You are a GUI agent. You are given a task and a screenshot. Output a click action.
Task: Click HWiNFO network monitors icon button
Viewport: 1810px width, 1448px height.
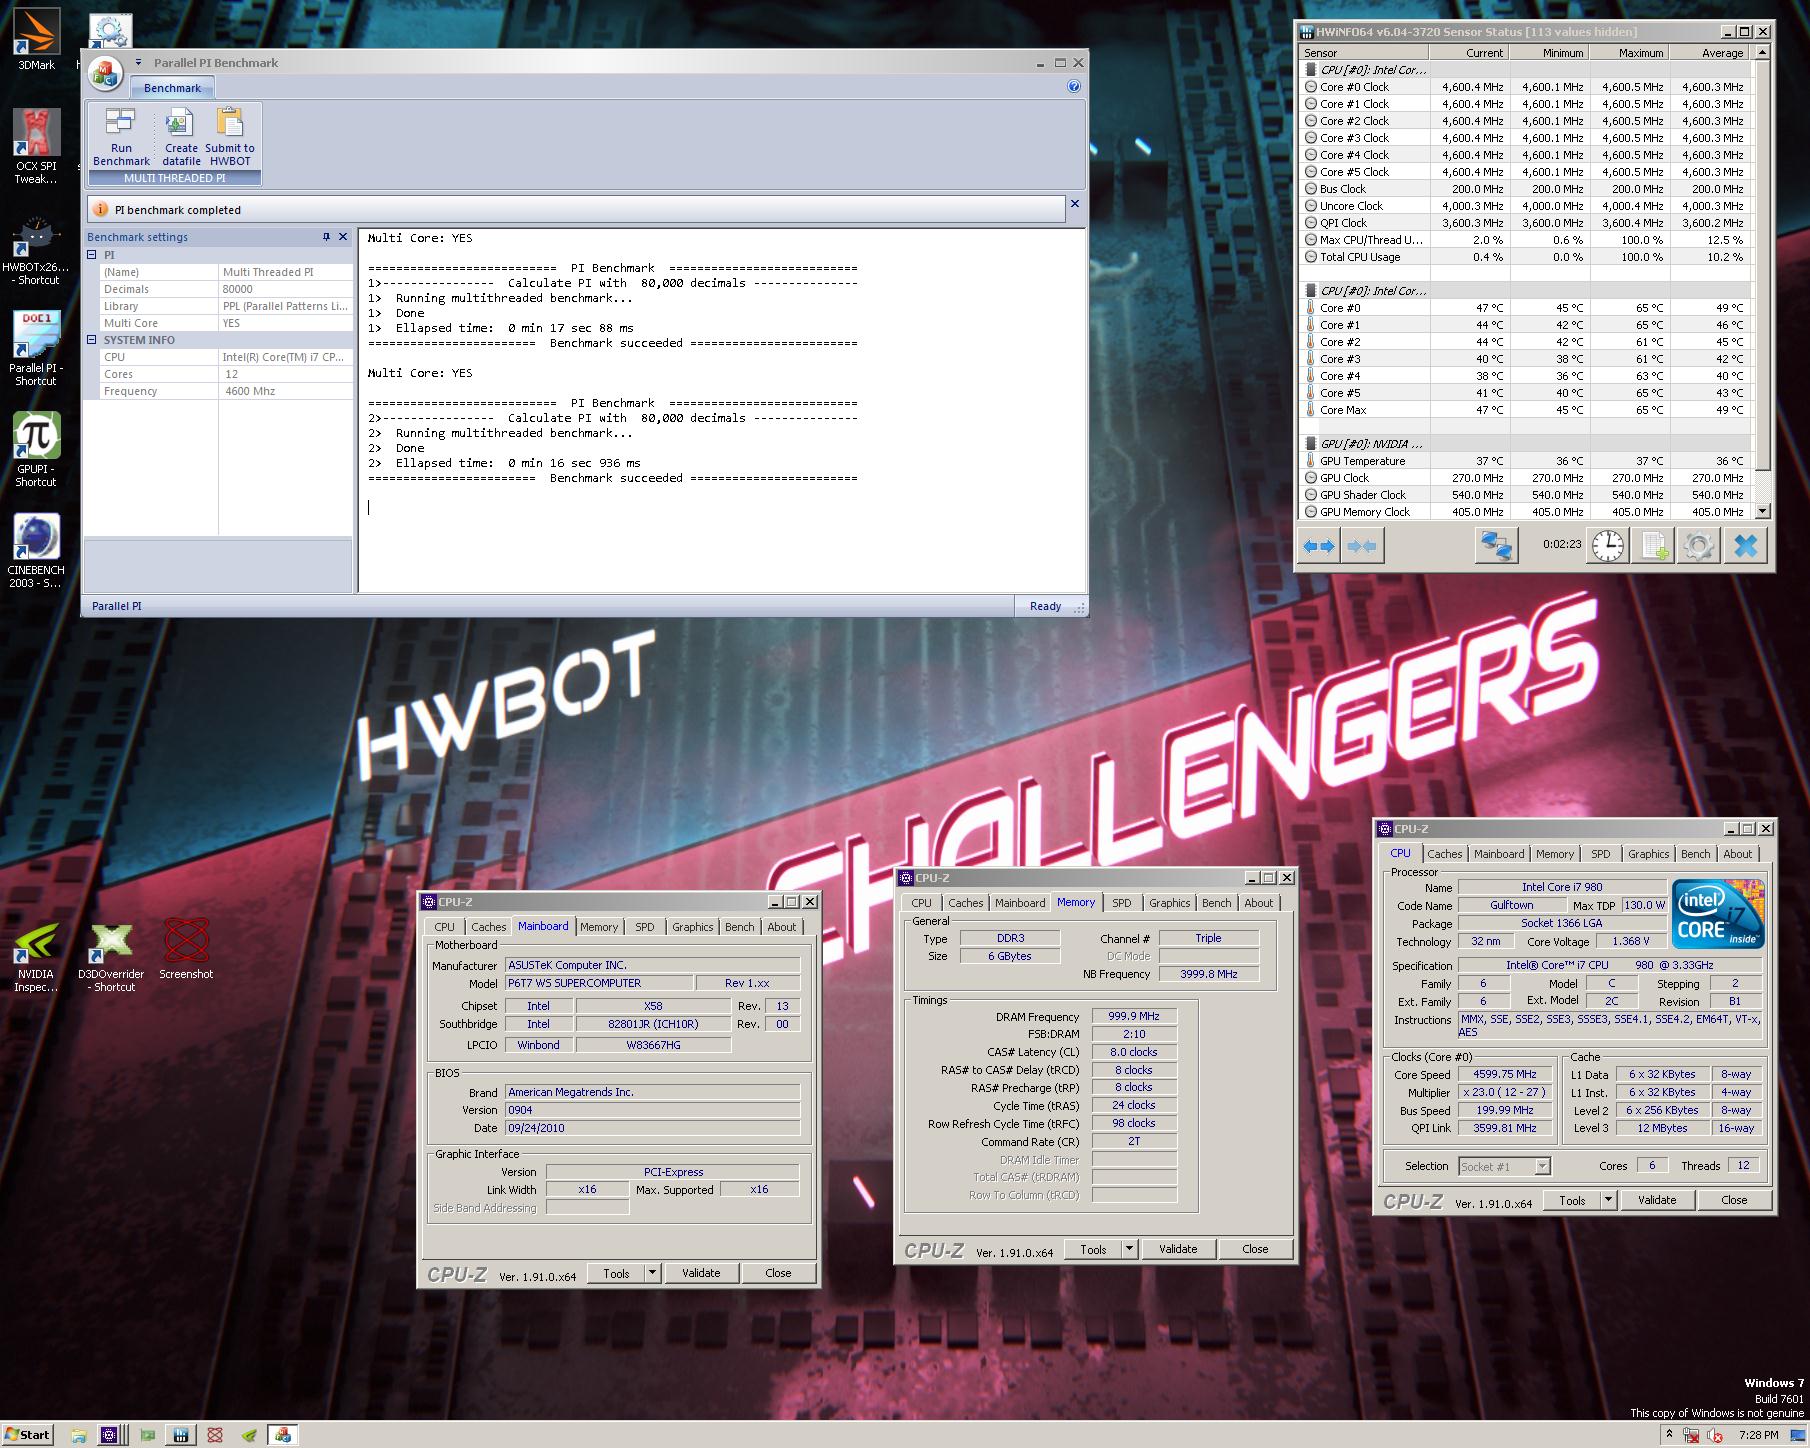point(1497,546)
